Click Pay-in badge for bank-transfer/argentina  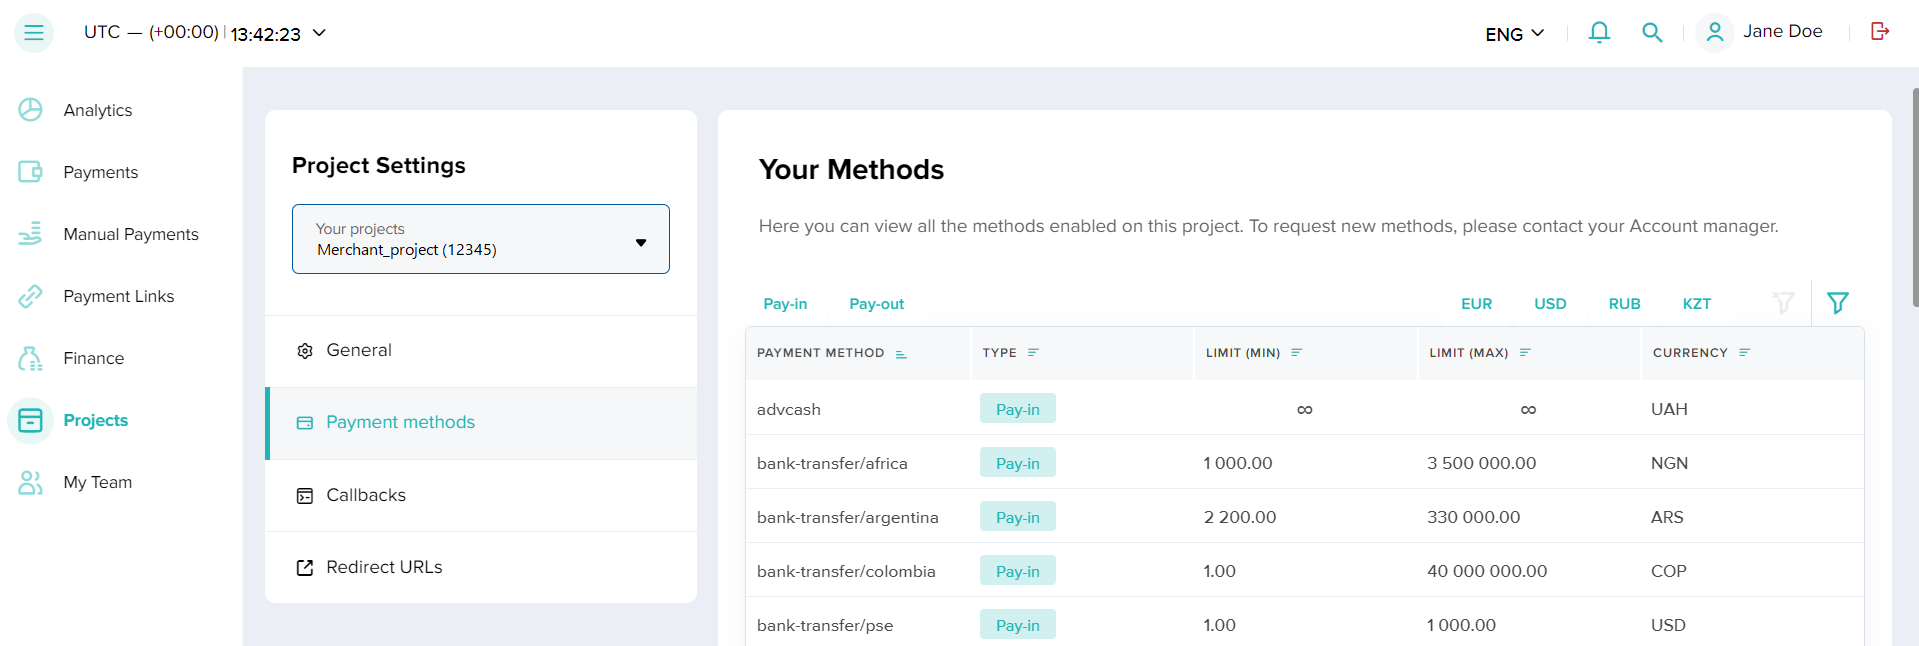1018,516
